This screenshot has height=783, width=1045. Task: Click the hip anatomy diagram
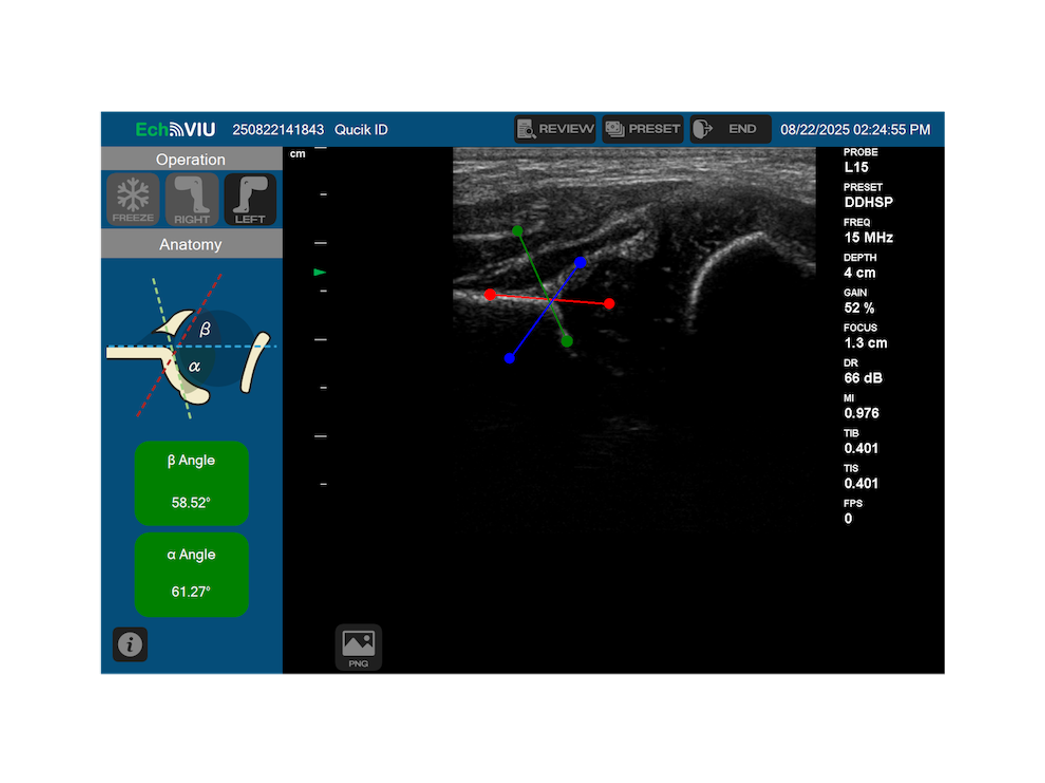[x=190, y=347]
